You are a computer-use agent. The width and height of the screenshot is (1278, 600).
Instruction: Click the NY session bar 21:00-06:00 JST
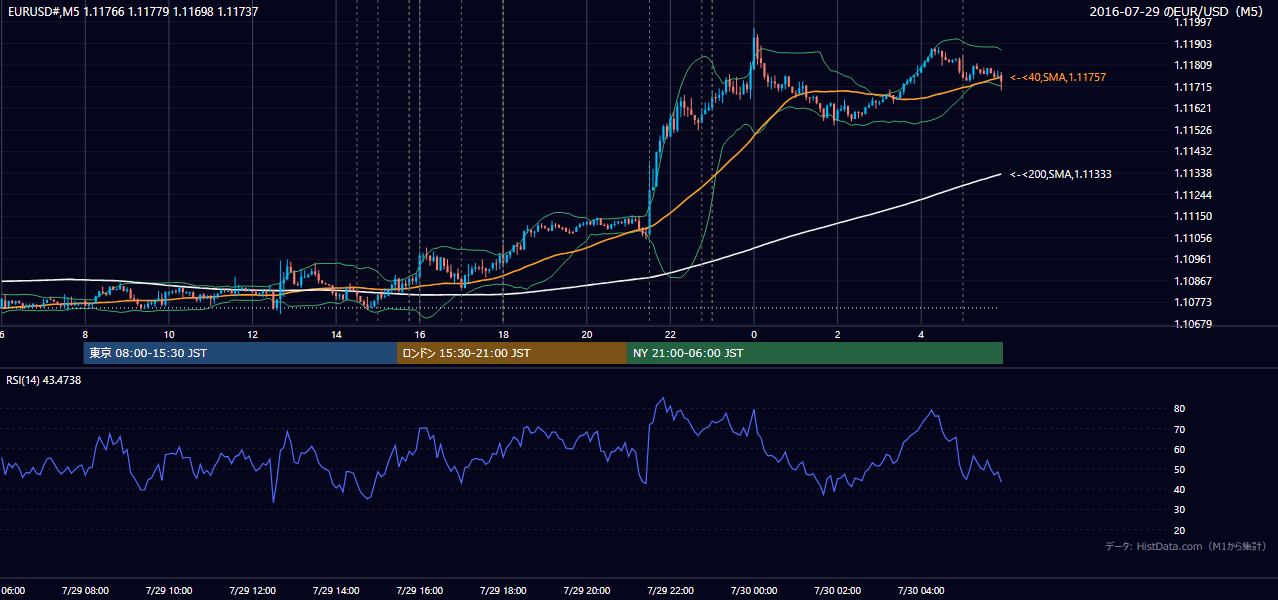pyautogui.click(x=815, y=353)
